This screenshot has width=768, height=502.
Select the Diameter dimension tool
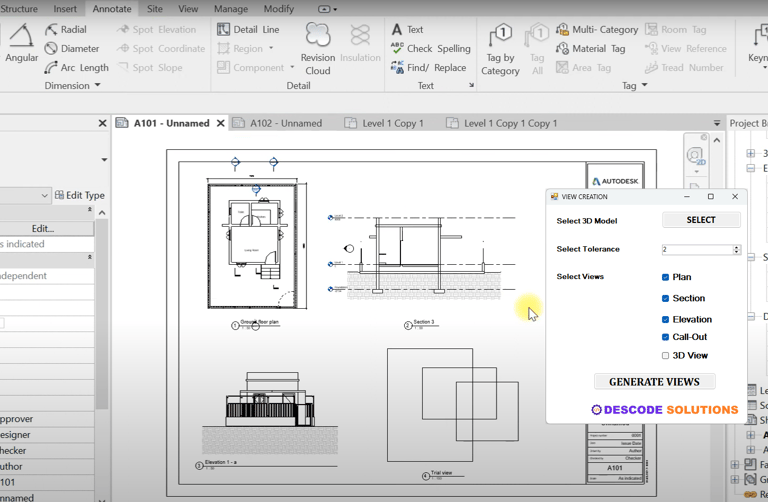pos(72,48)
